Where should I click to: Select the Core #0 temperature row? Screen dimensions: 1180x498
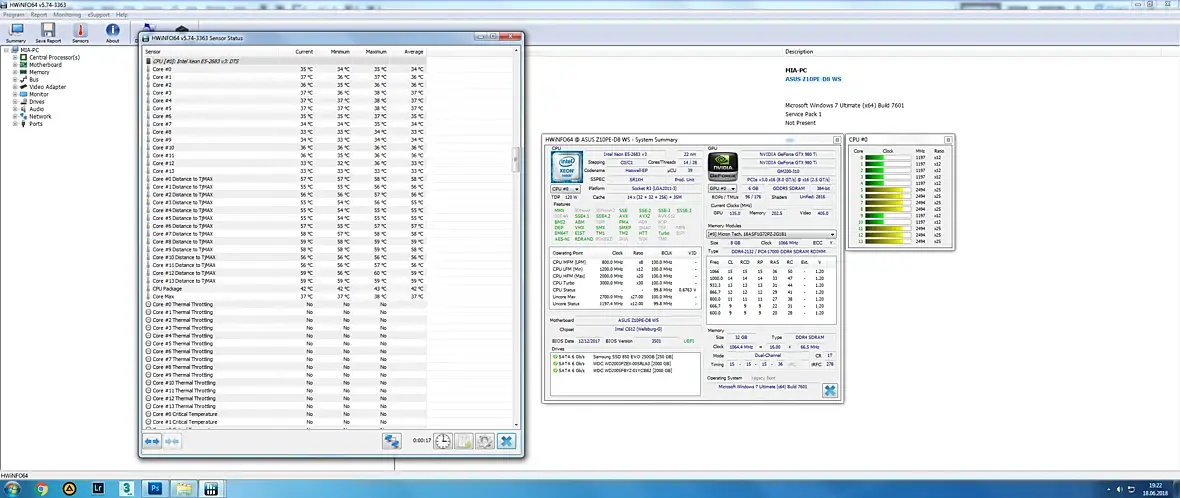click(x=284, y=68)
